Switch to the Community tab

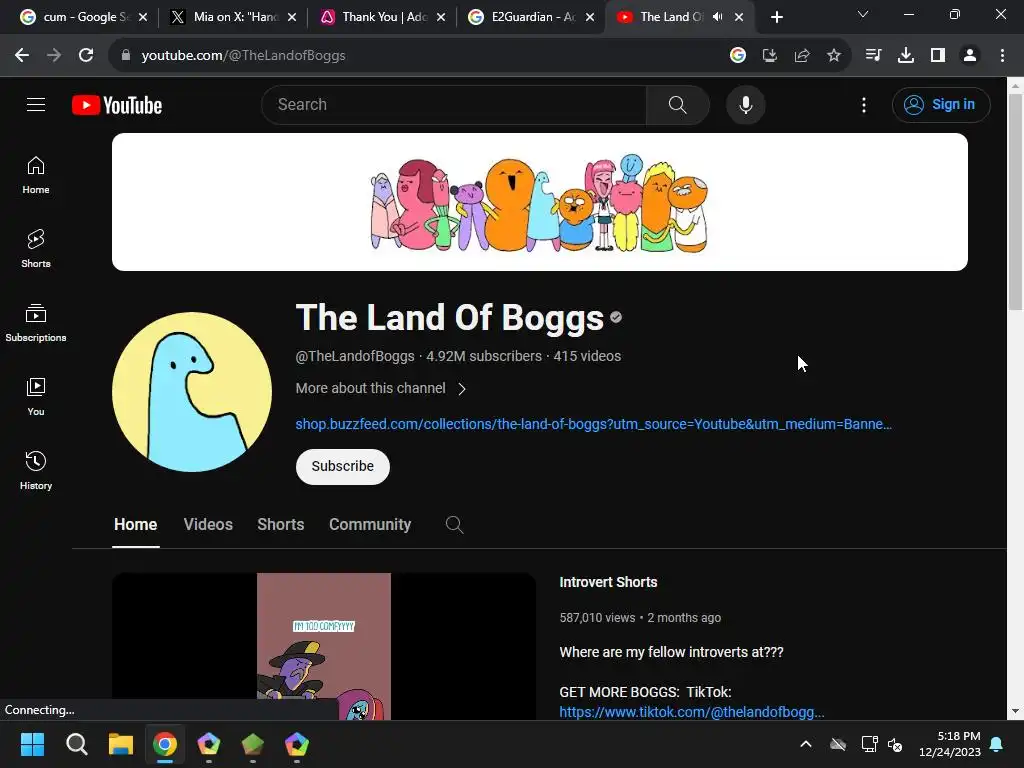[370, 524]
